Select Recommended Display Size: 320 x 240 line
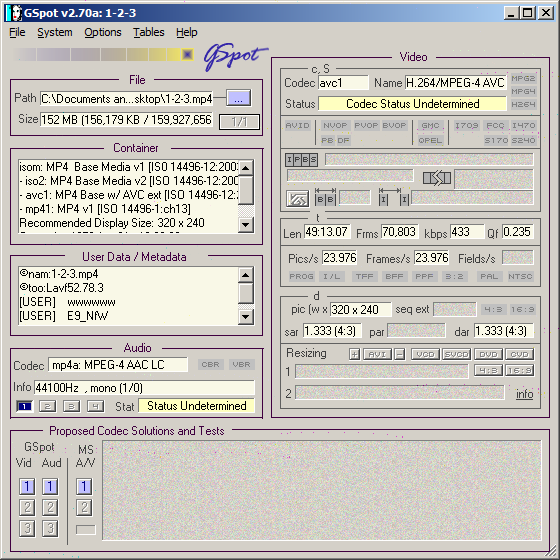Image resolution: width=560 pixels, height=560 pixels. [x=112, y=223]
